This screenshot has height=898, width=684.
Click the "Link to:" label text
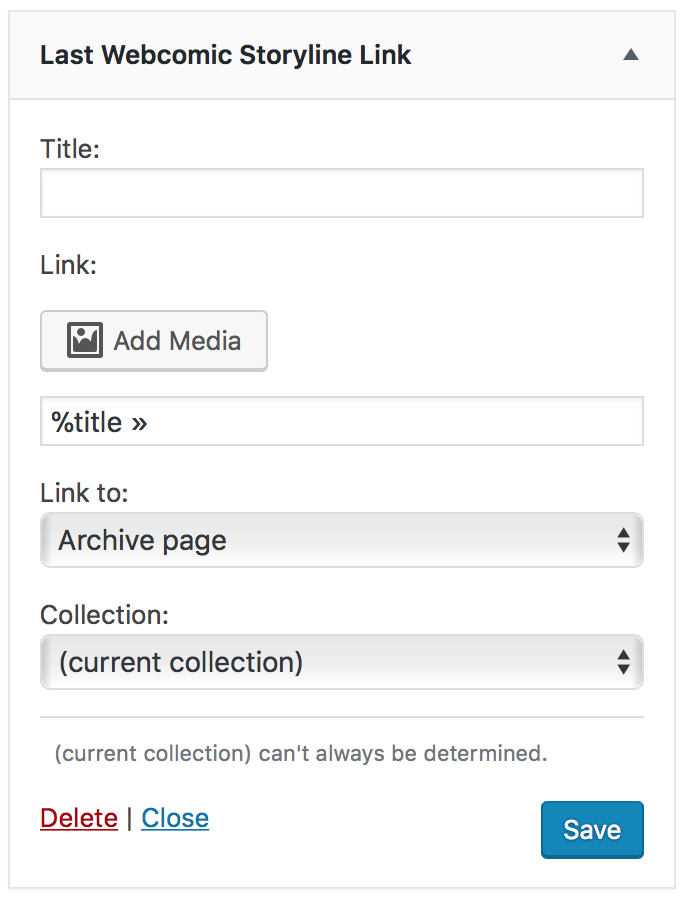click(84, 493)
